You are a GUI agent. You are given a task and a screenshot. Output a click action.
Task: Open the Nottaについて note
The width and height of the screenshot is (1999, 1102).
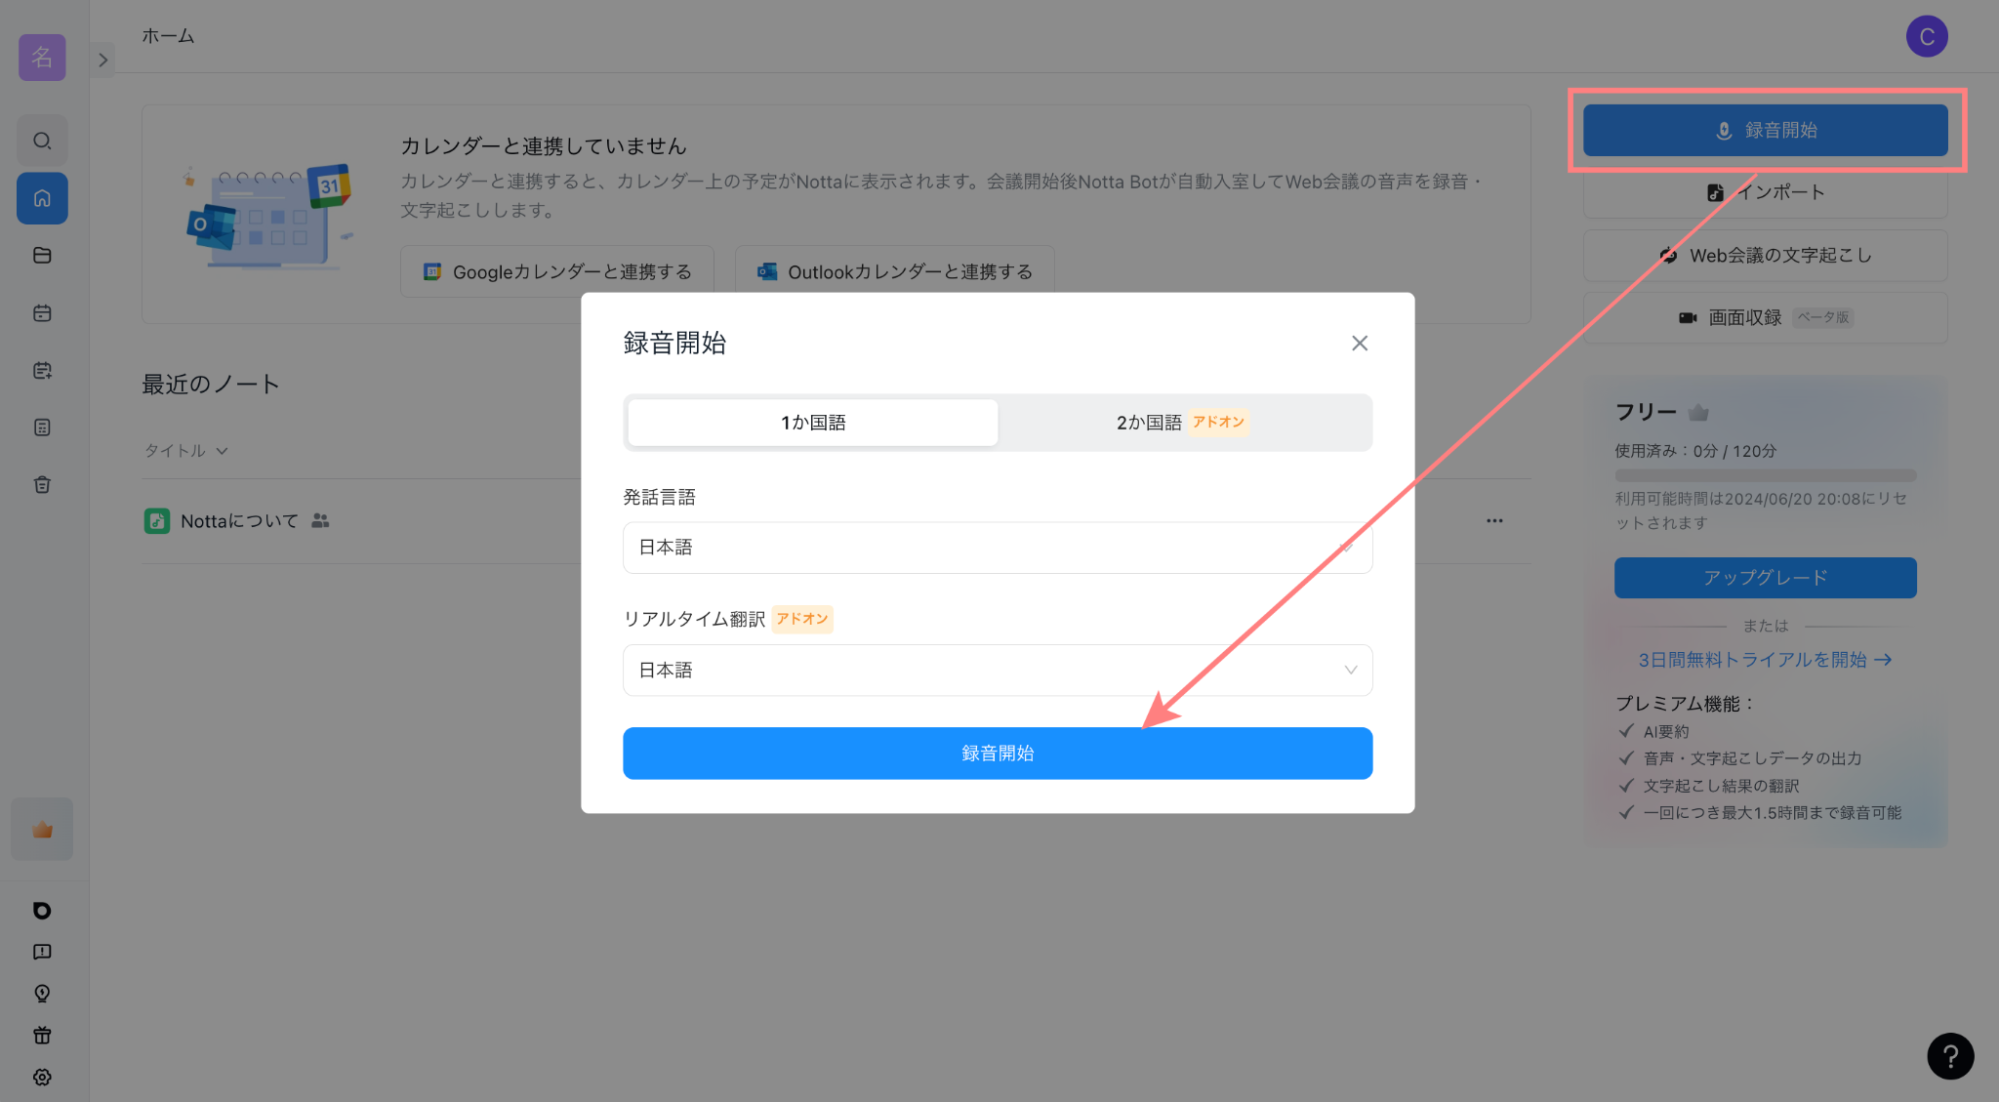click(239, 521)
